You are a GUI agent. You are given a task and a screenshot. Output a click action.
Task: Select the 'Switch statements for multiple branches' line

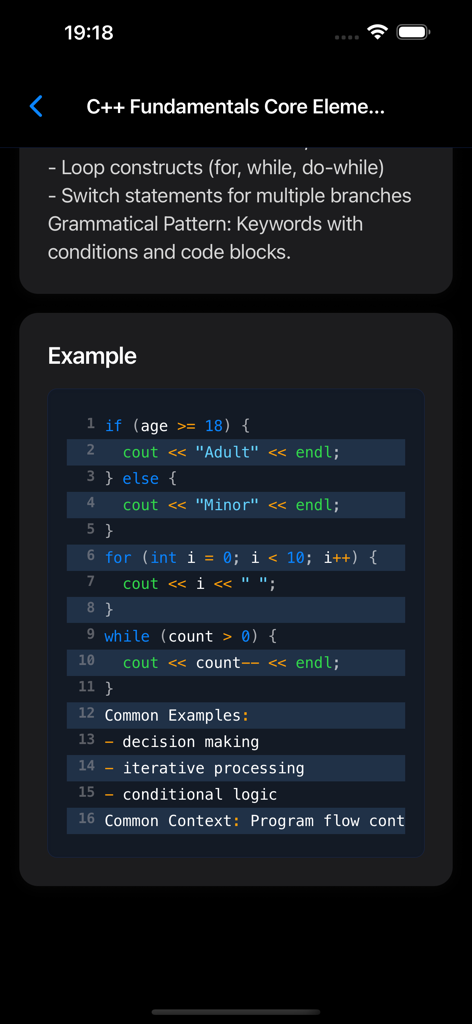(230, 196)
